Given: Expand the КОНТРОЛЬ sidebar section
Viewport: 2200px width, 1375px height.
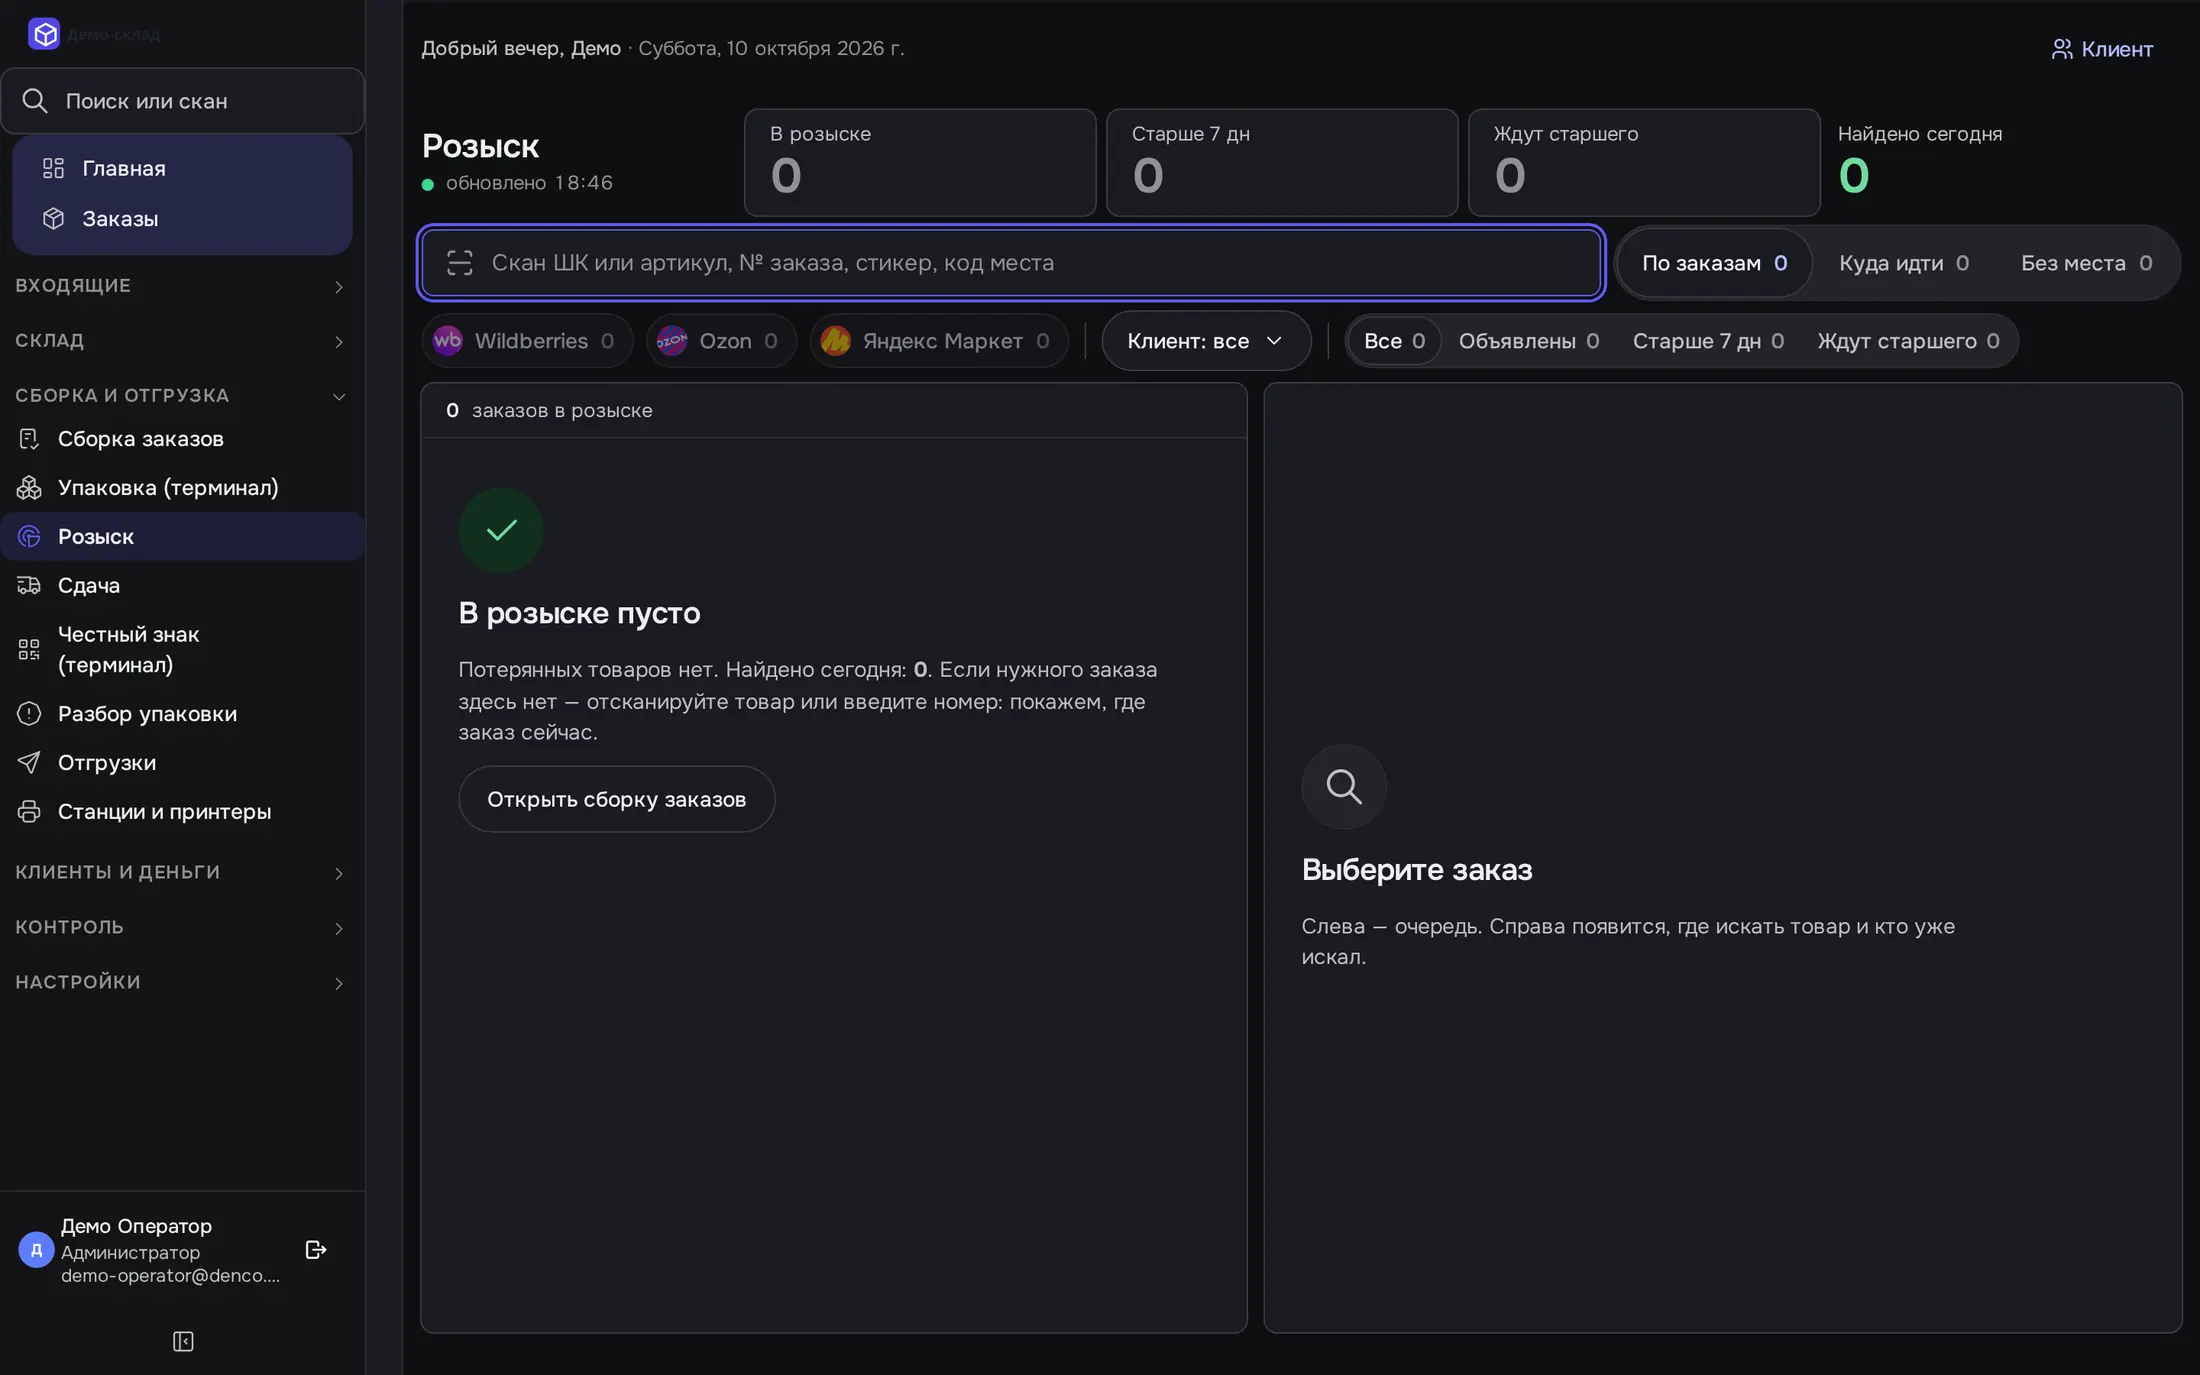Looking at the screenshot, I should [182, 928].
